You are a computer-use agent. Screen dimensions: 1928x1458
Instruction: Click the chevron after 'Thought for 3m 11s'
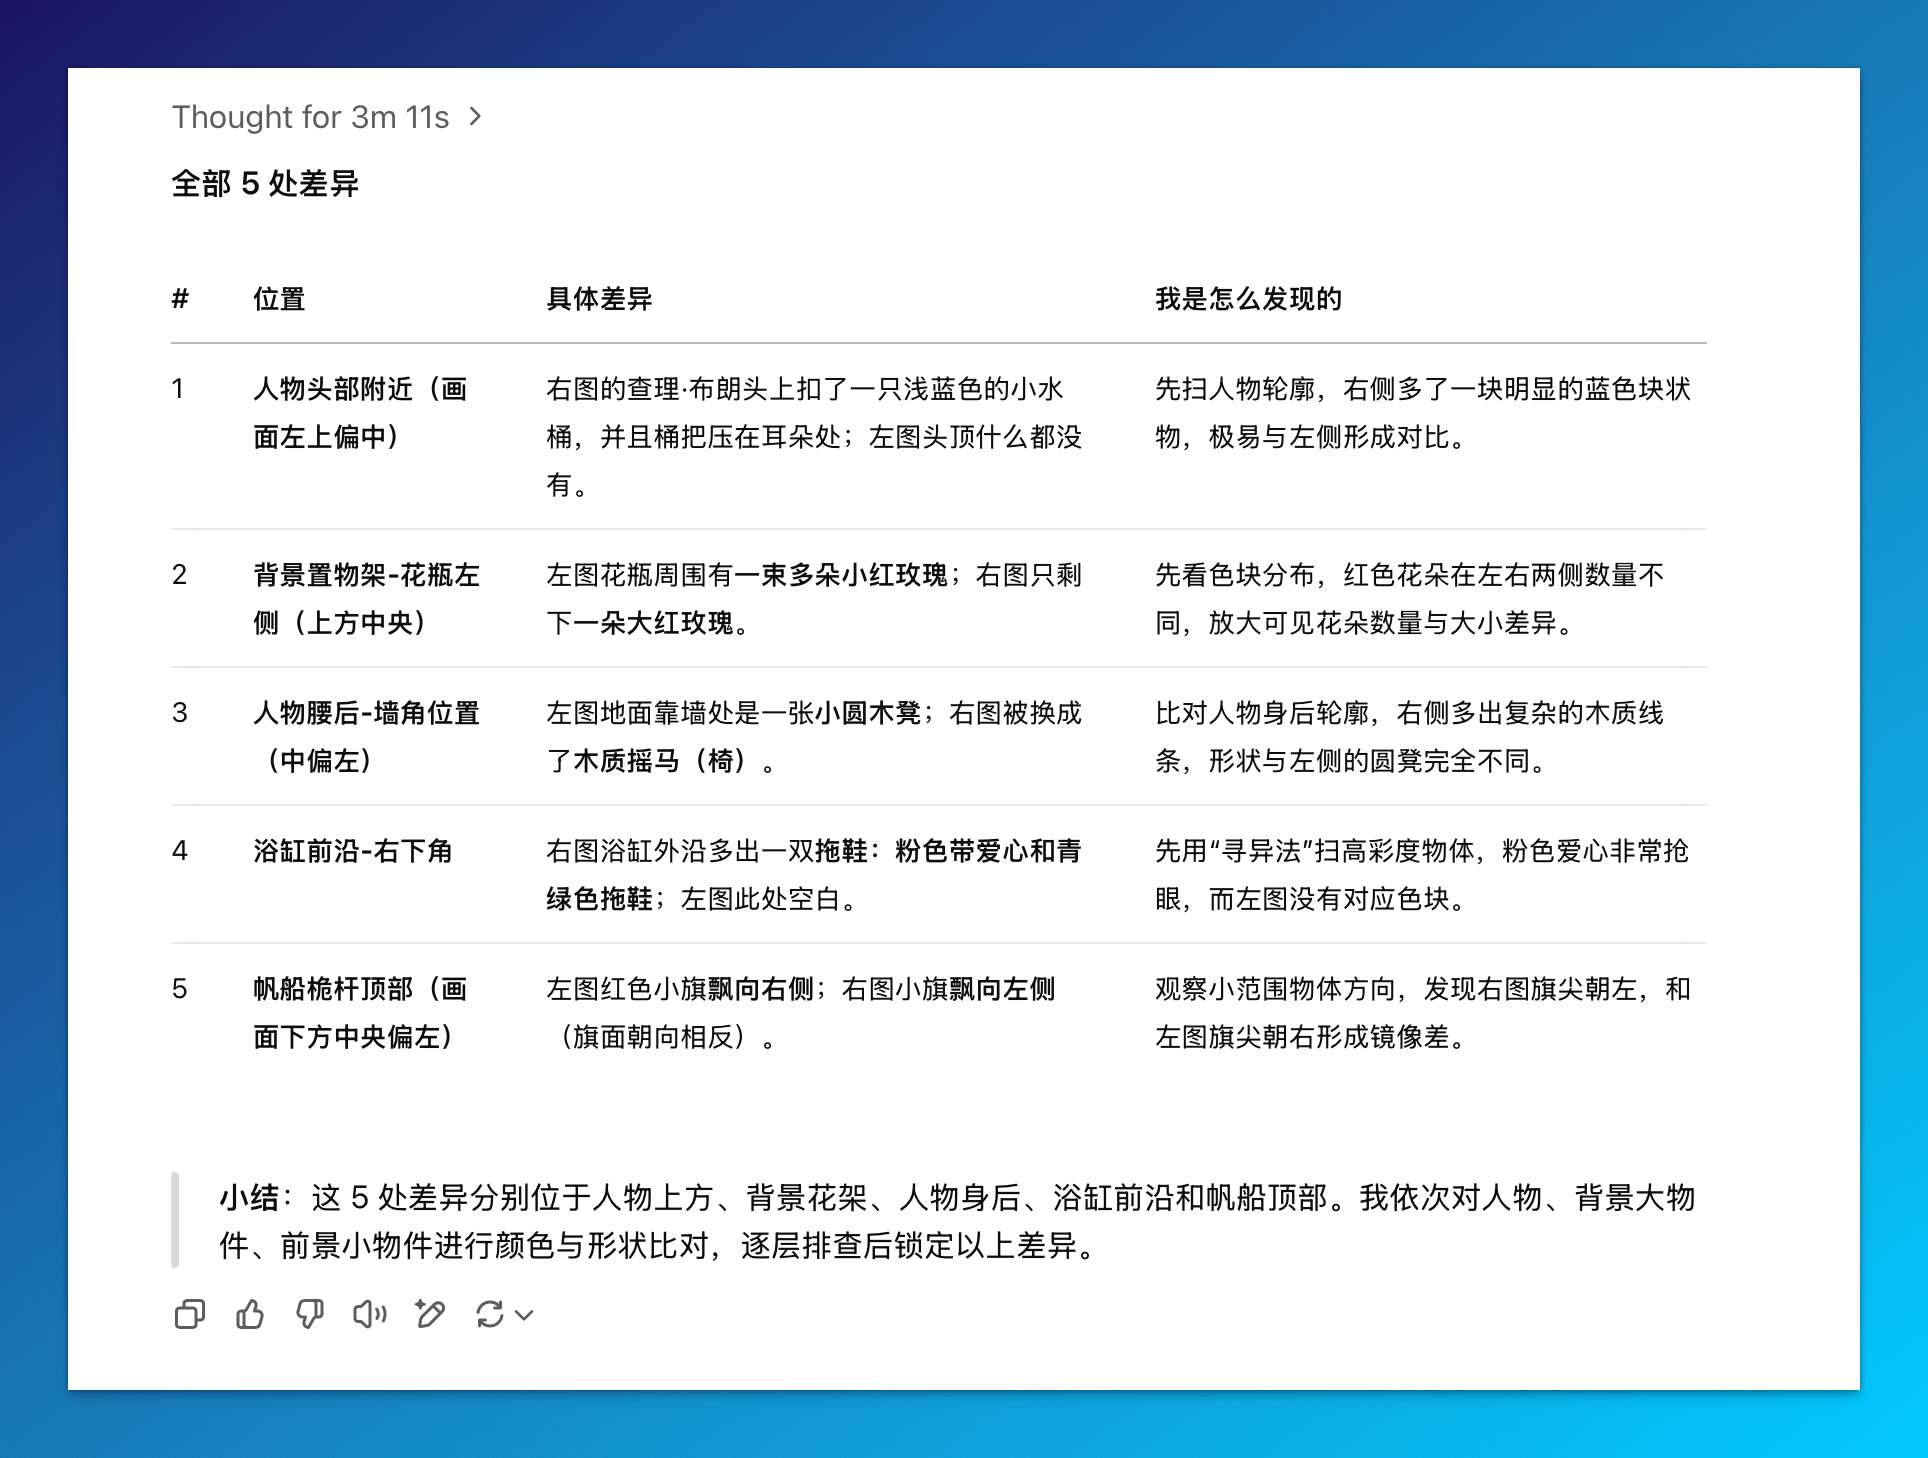(x=476, y=117)
